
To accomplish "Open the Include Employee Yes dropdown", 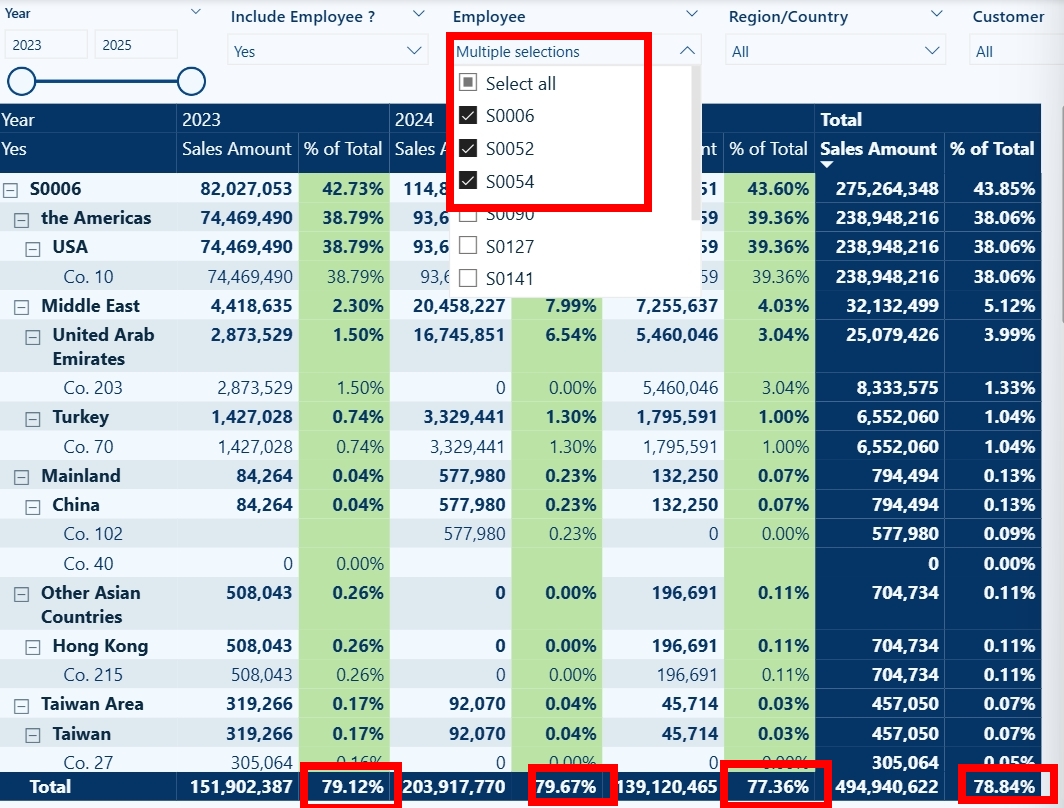I will [x=327, y=52].
